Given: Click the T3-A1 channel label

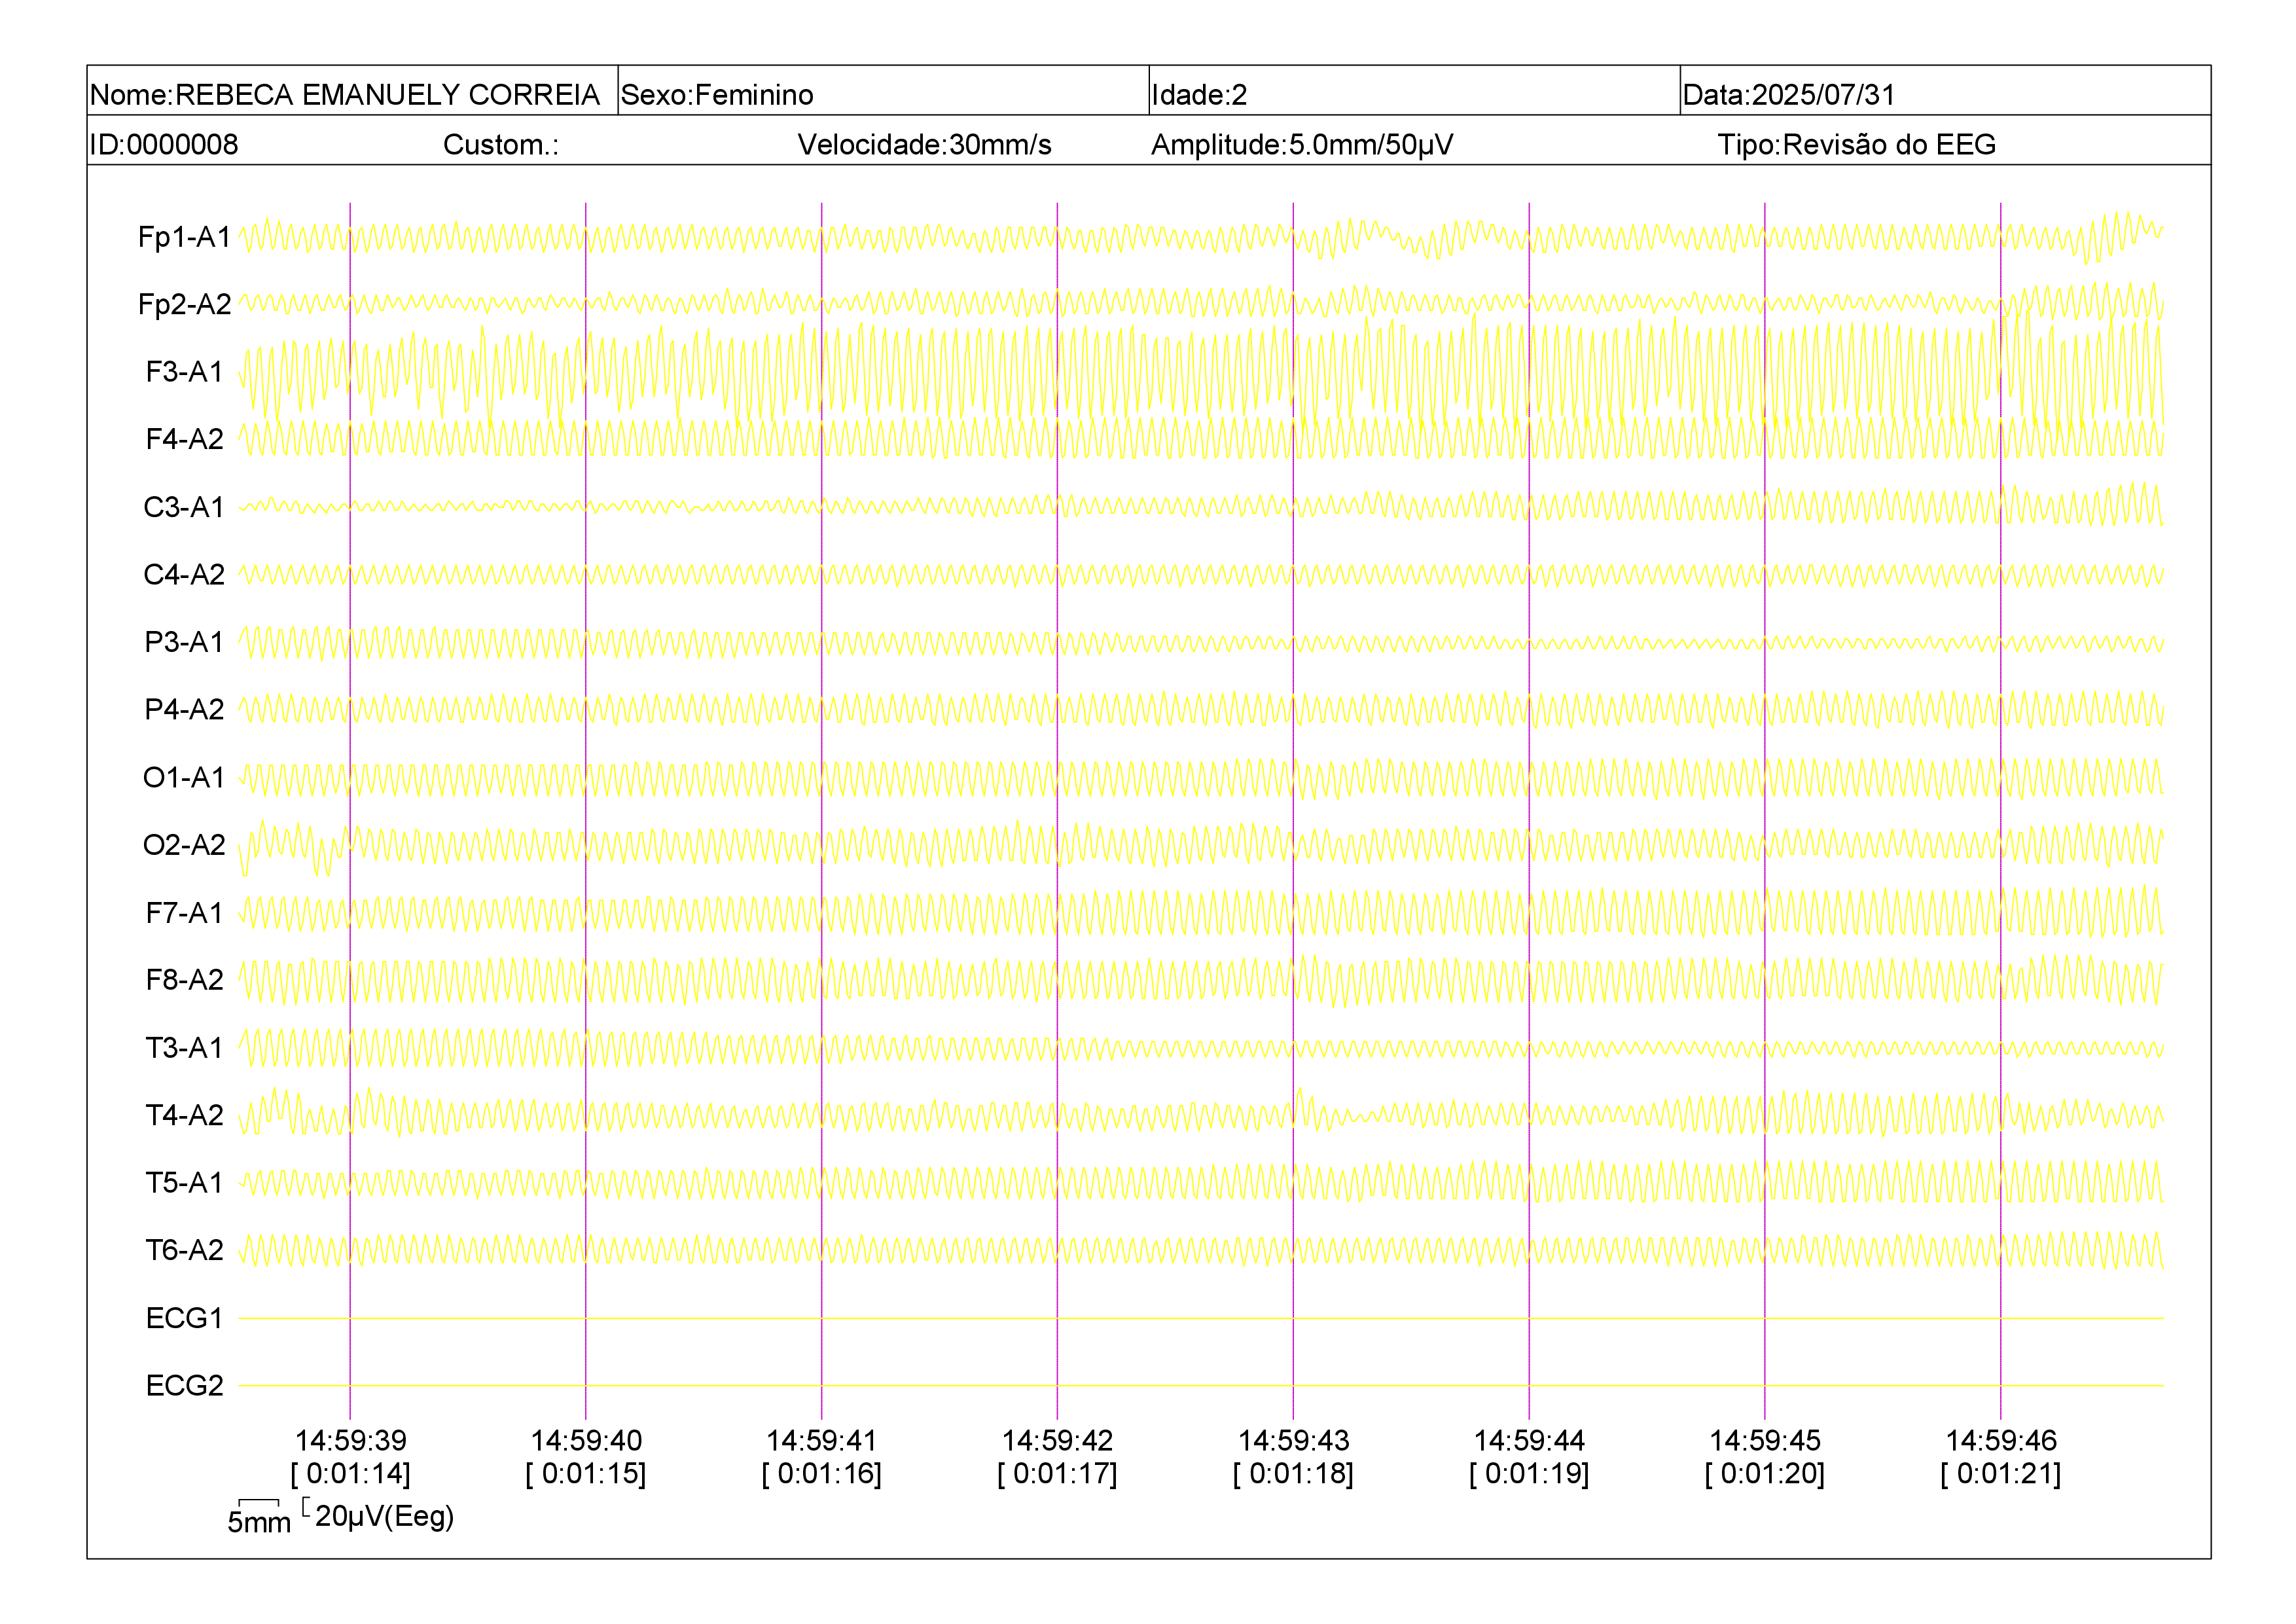Looking at the screenshot, I should (x=184, y=1047).
